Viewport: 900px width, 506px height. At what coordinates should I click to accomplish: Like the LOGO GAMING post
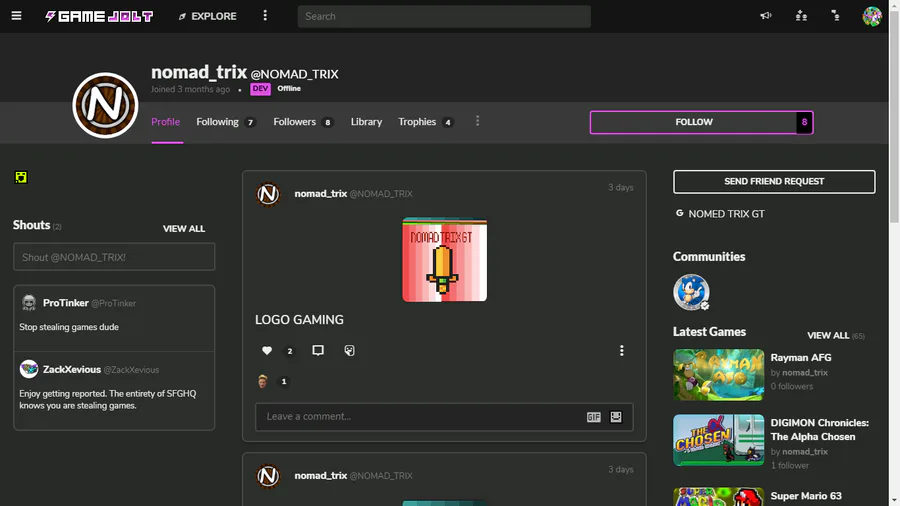pyautogui.click(x=267, y=351)
